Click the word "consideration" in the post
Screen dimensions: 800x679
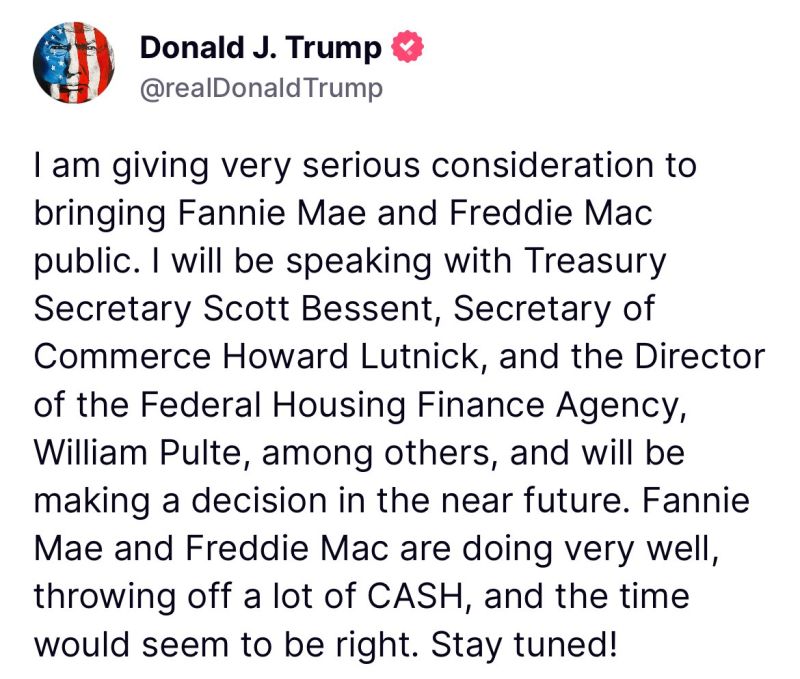(550, 165)
